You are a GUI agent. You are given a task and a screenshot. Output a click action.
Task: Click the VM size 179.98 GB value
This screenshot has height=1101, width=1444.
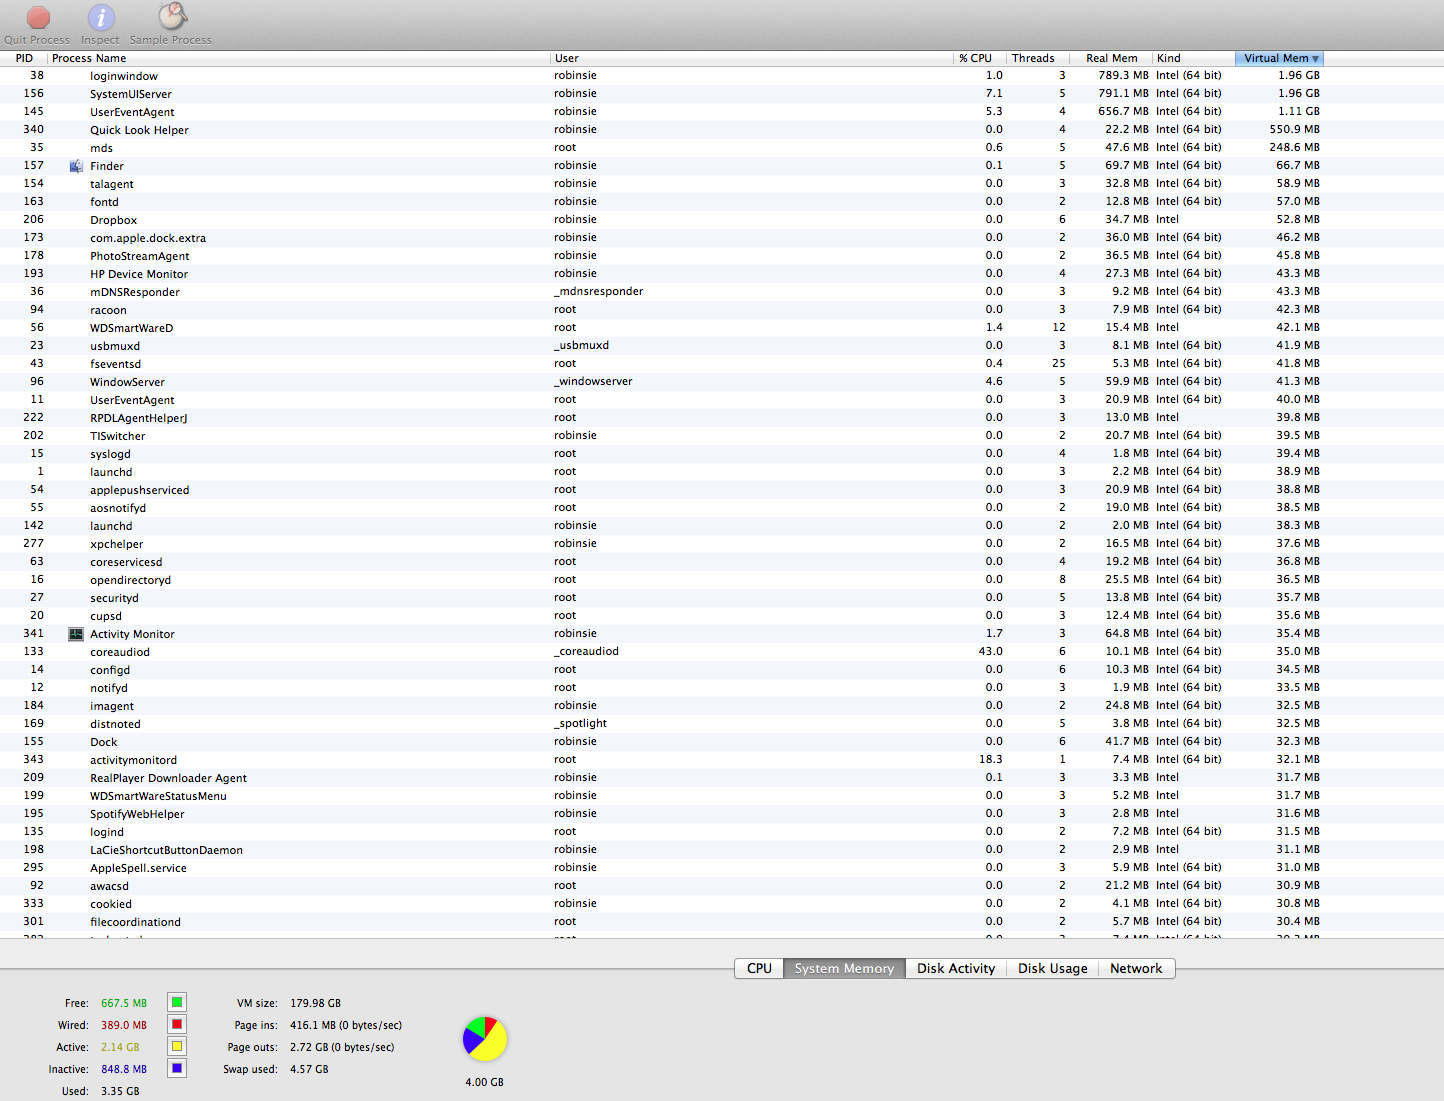[315, 1003]
